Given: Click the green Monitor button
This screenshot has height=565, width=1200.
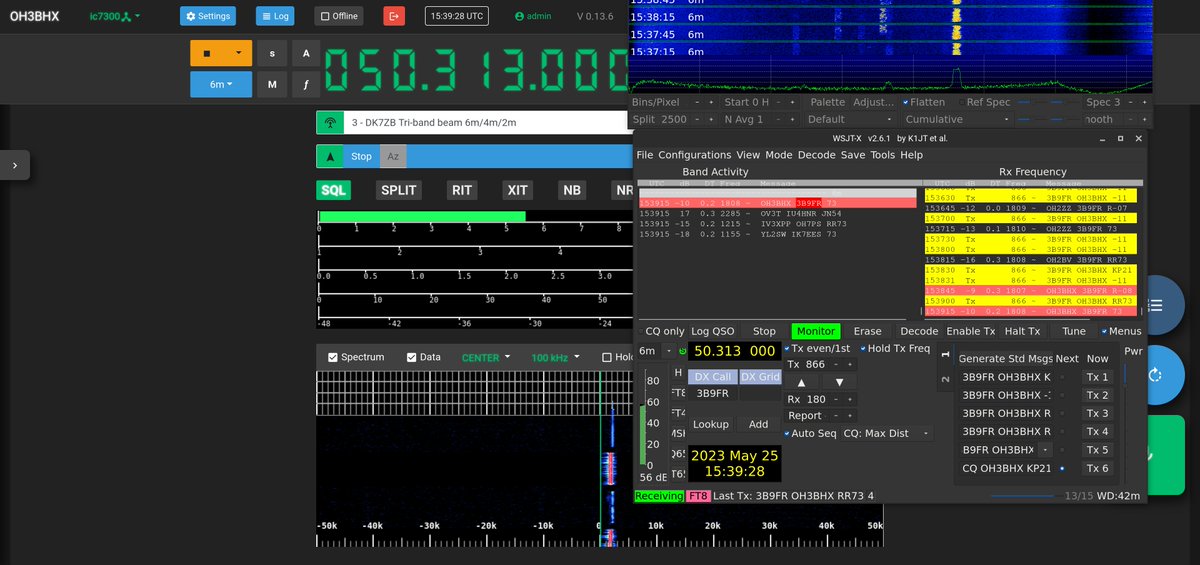Looking at the screenshot, I should pyautogui.click(x=816, y=331).
